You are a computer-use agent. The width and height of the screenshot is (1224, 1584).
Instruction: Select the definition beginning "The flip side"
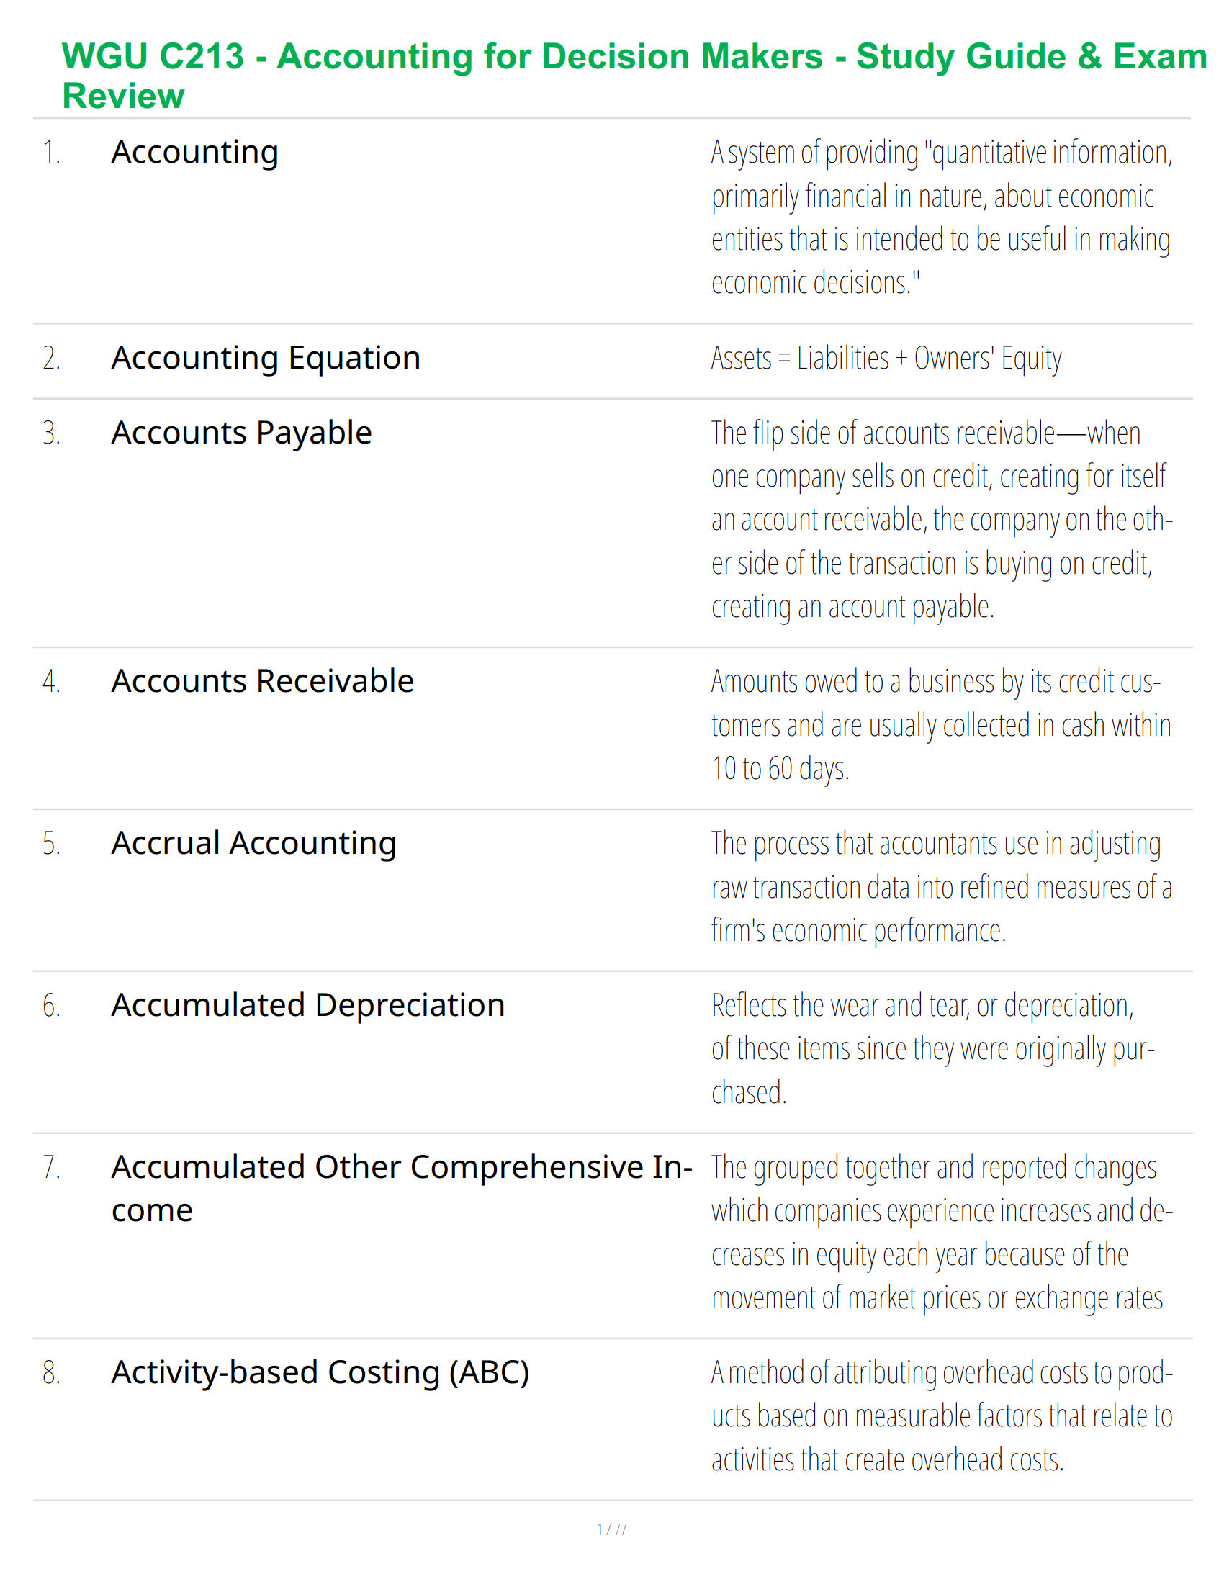tap(940, 520)
